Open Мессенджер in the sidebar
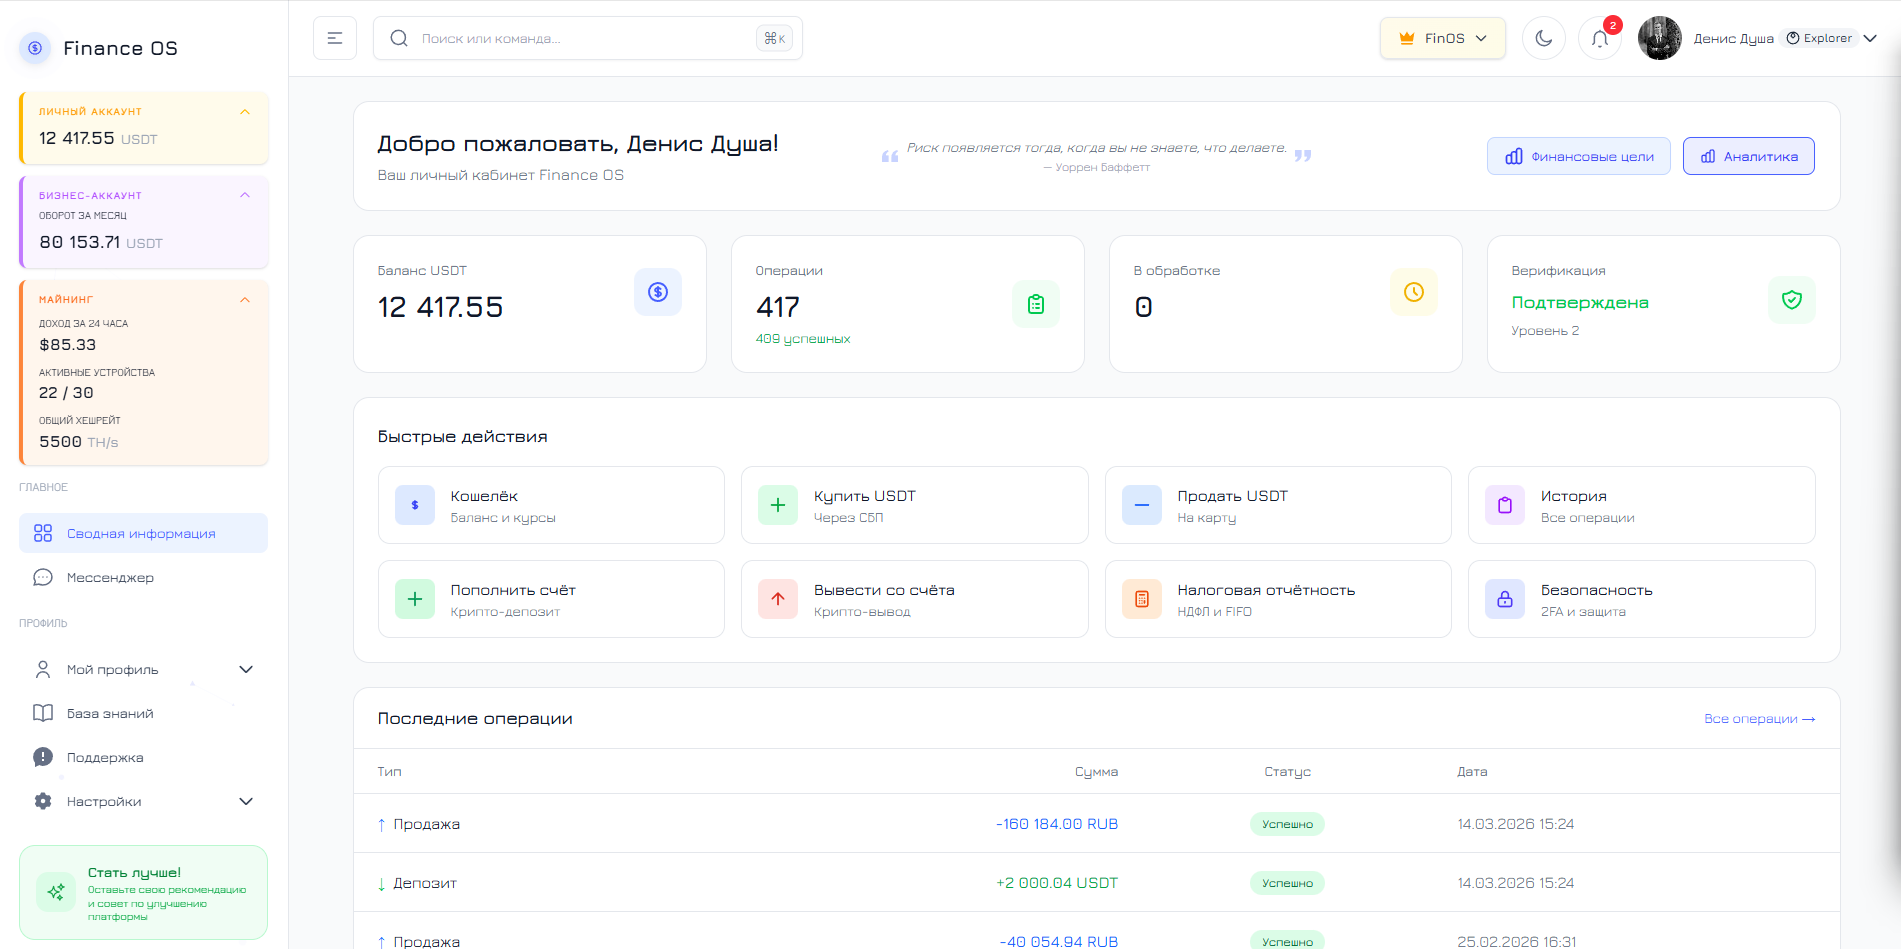Image resolution: width=1901 pixels, height=949 pixels. (110, 577)
